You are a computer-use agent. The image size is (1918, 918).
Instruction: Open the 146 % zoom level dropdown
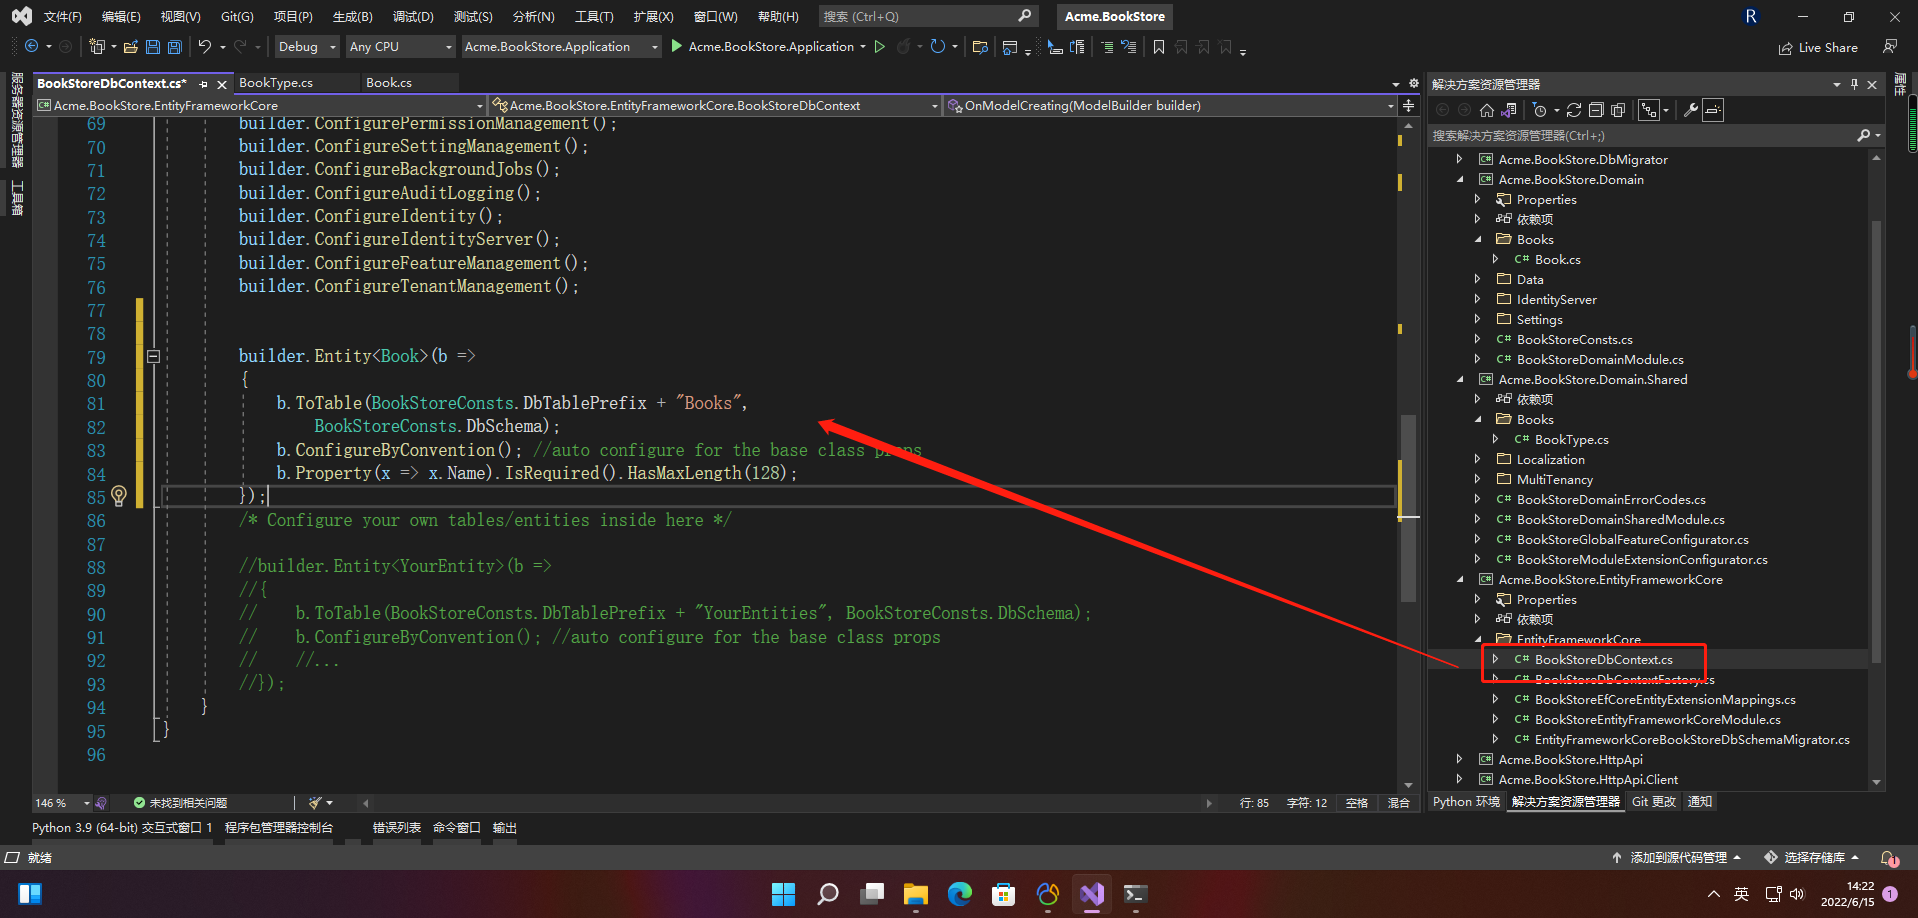62,803
